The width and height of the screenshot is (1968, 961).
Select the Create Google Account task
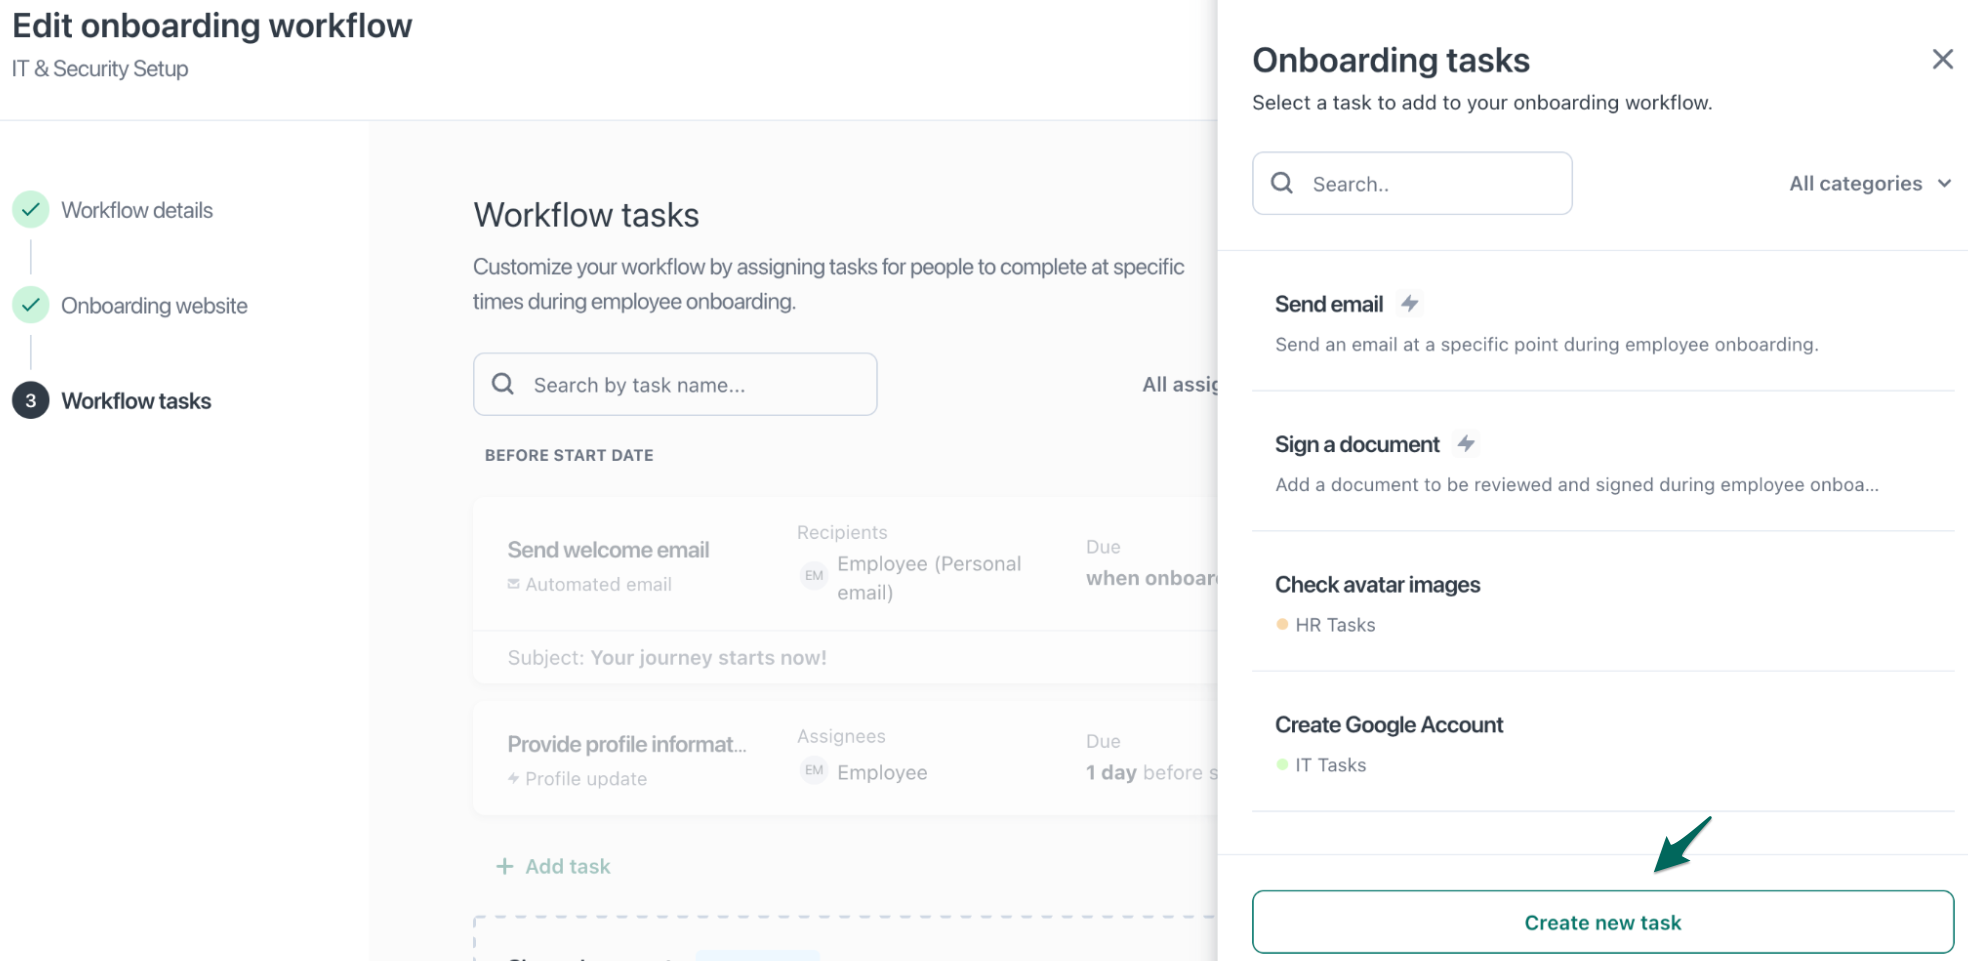click(x=1389, y=724)
